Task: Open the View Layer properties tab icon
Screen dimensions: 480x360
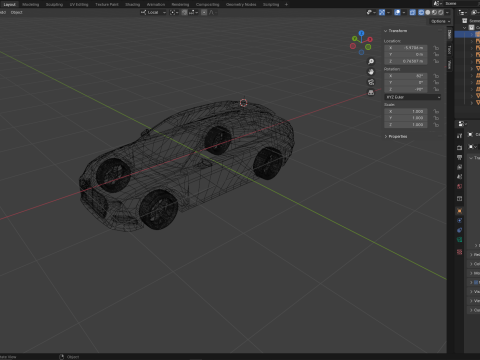Action: (459, 167)
